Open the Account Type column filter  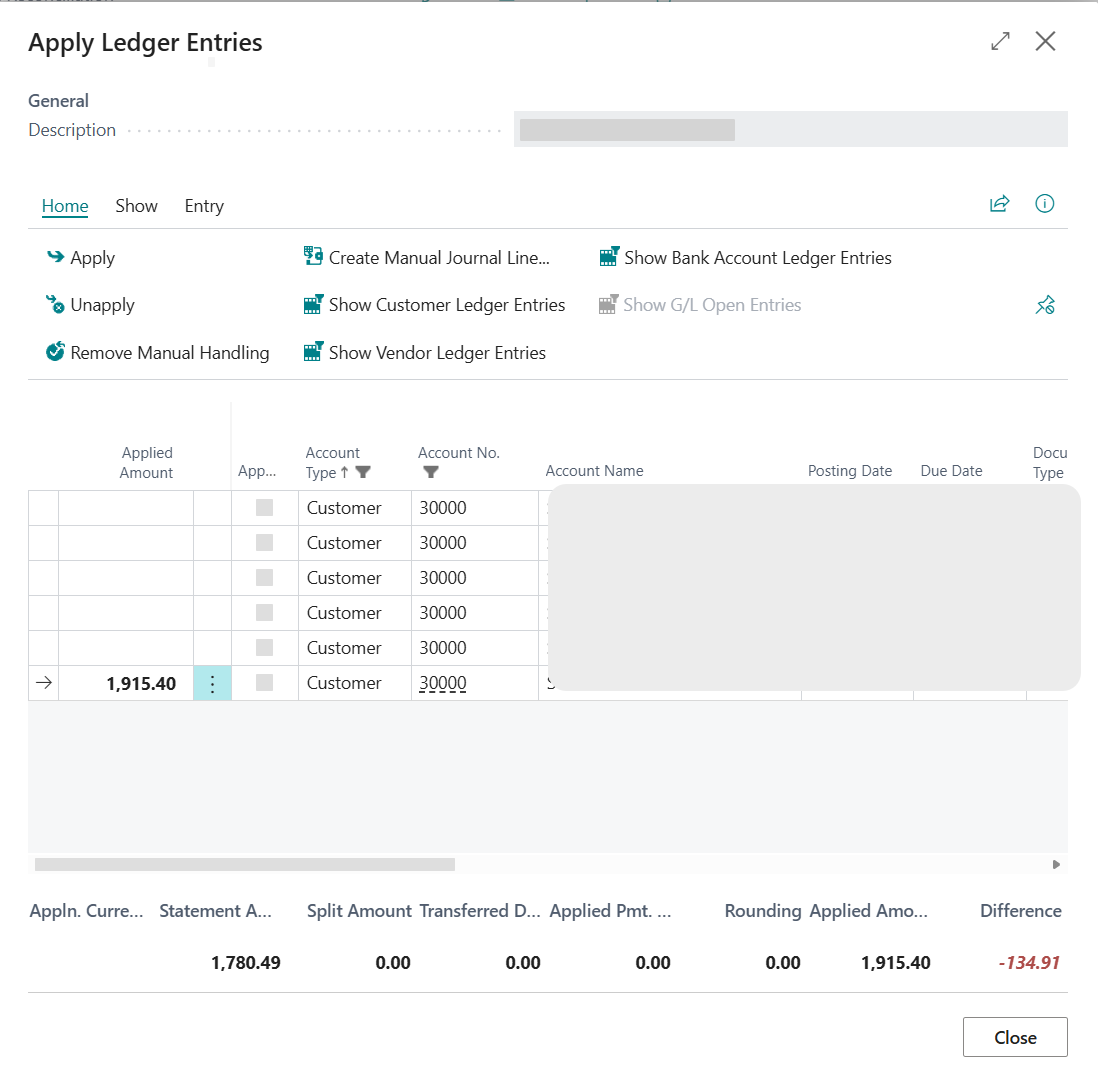(x=366, y=471)
